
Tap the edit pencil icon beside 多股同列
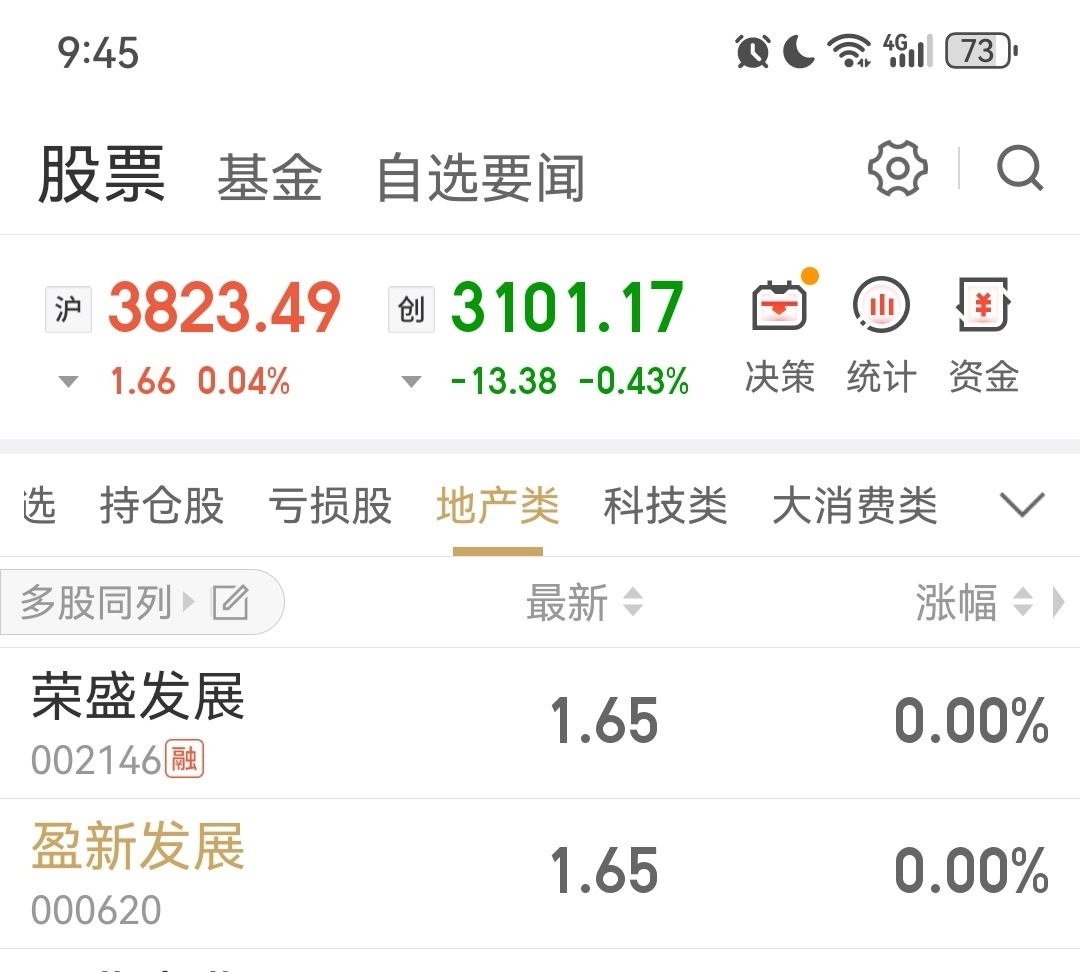(x=230, y=602)
